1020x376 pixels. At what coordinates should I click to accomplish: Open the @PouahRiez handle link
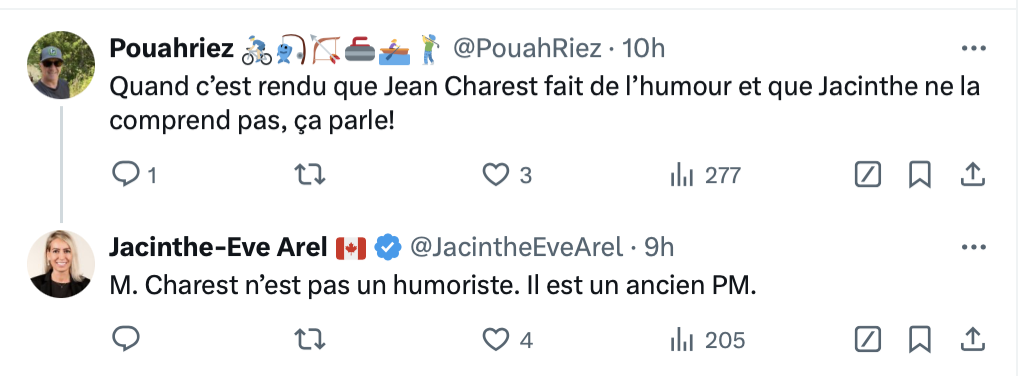coord(527,48)
